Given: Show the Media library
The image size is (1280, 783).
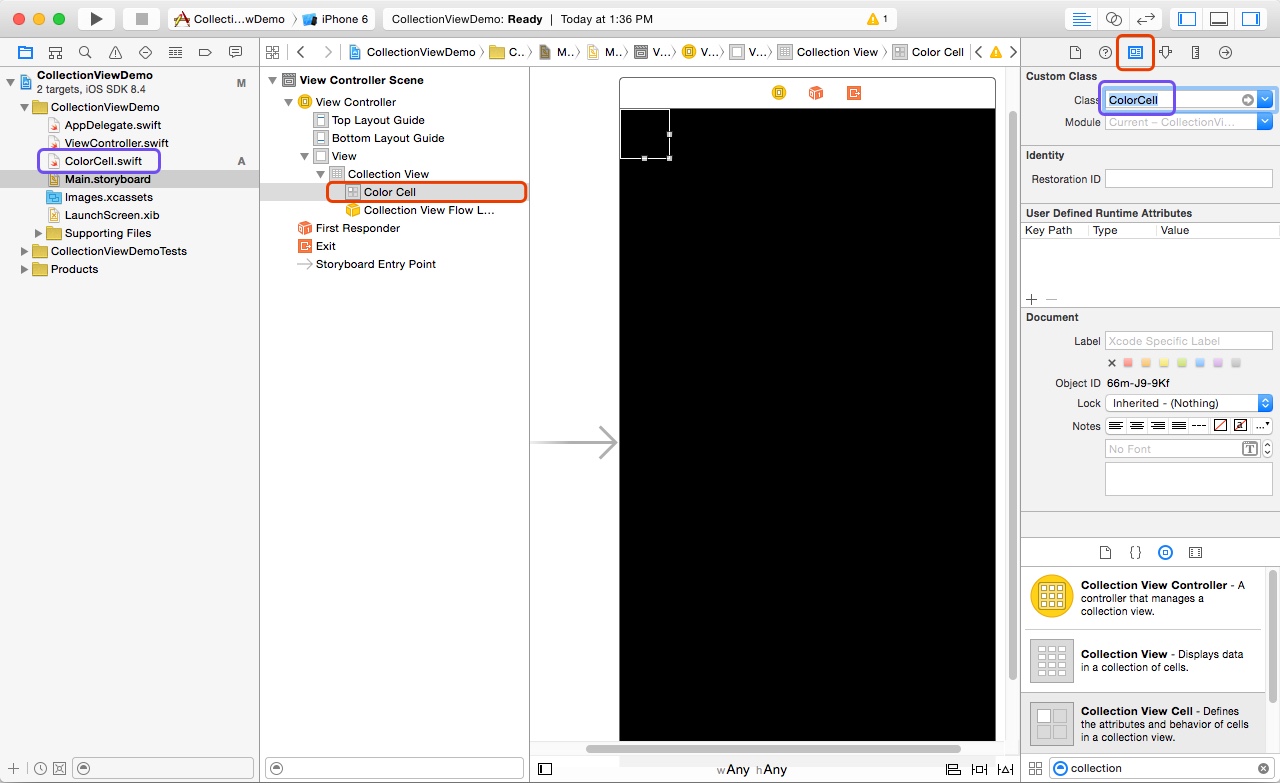Looking at the screenshot, I should pyautogui.click(x=1195, y=552).
